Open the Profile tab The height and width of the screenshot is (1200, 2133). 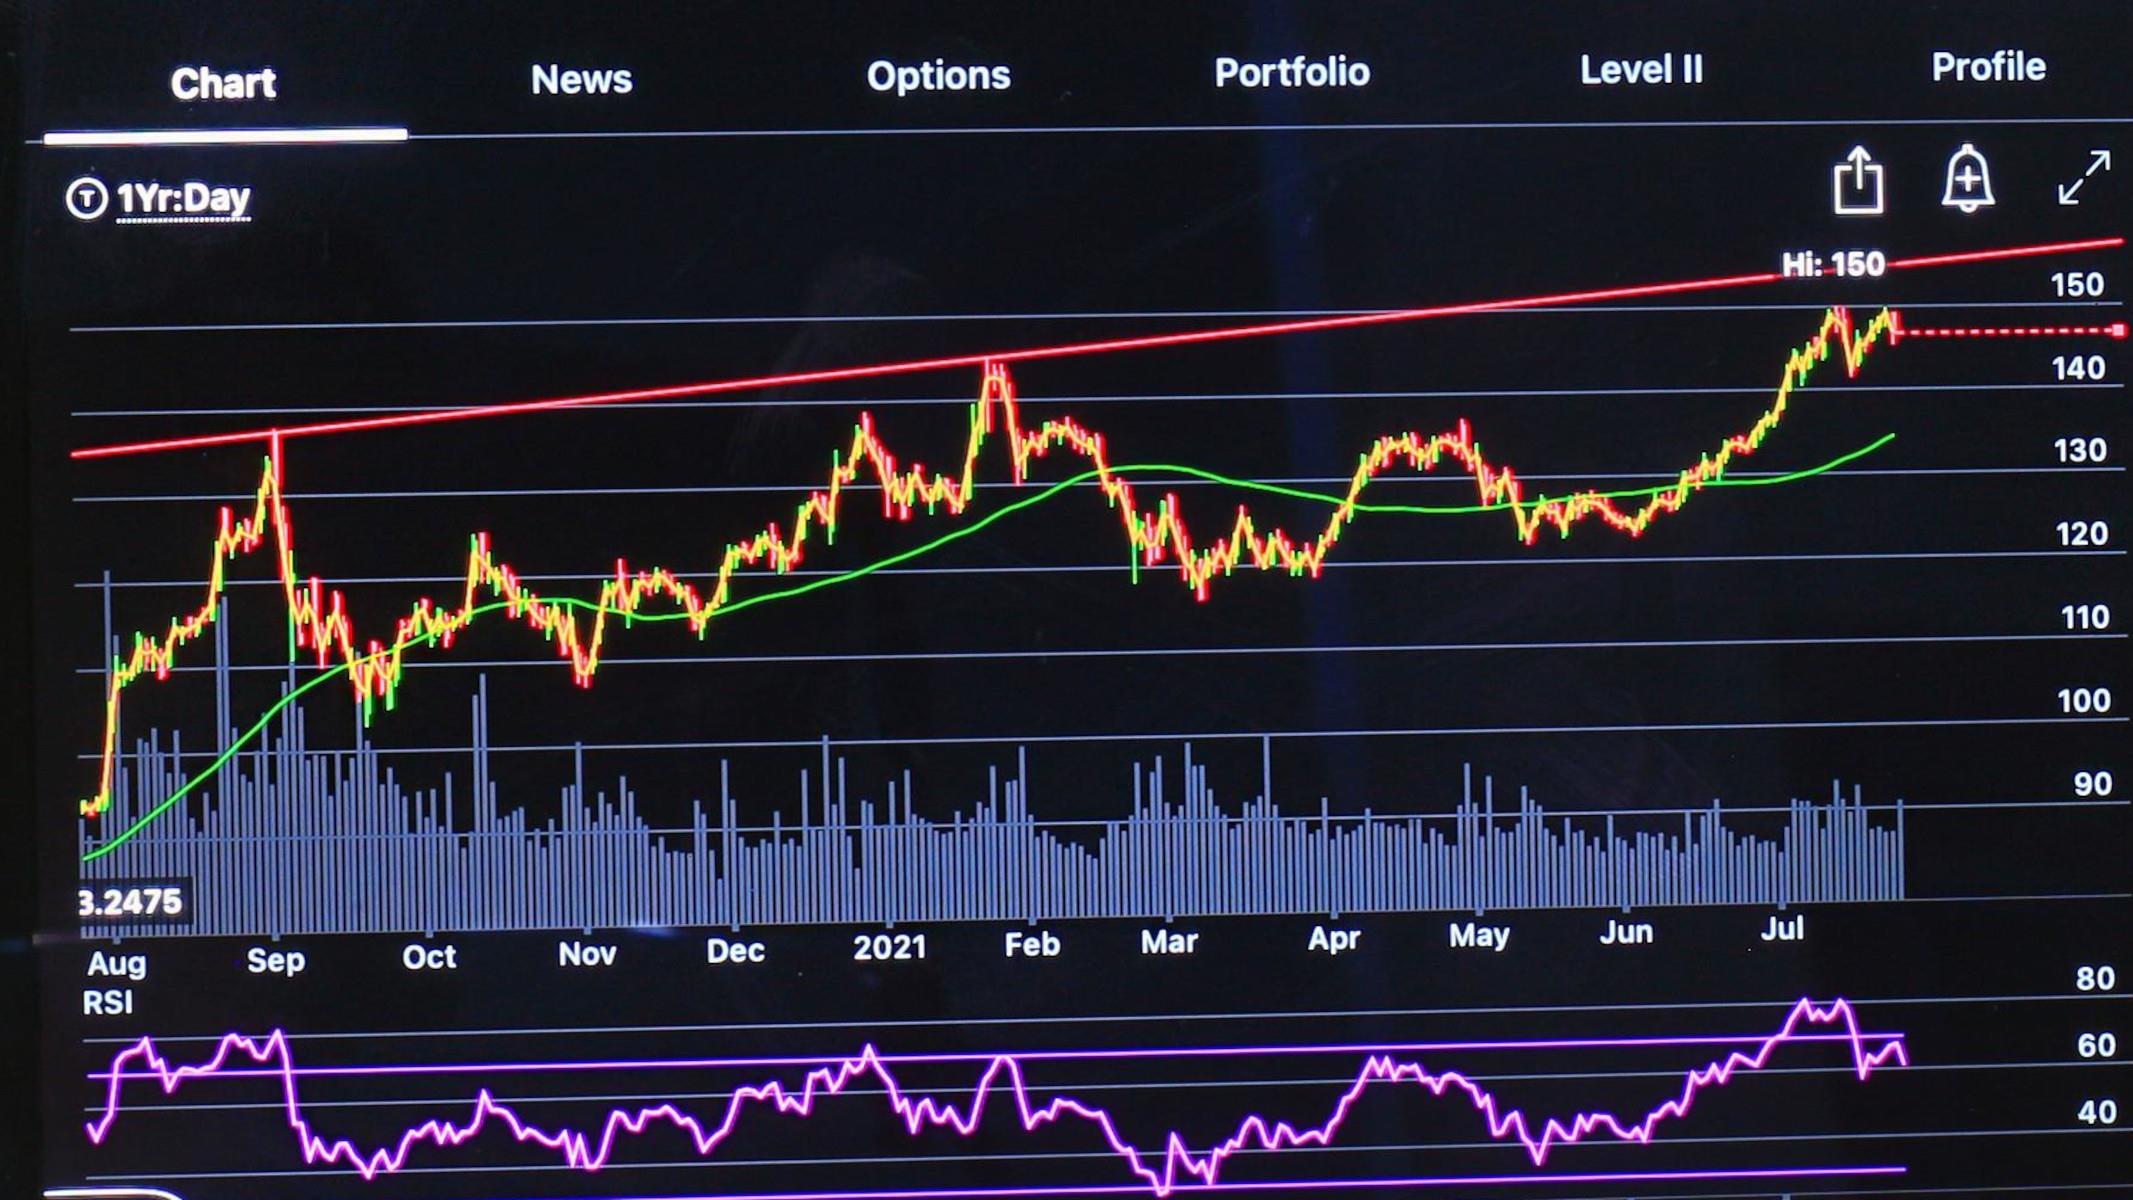tap(1988, 67)
